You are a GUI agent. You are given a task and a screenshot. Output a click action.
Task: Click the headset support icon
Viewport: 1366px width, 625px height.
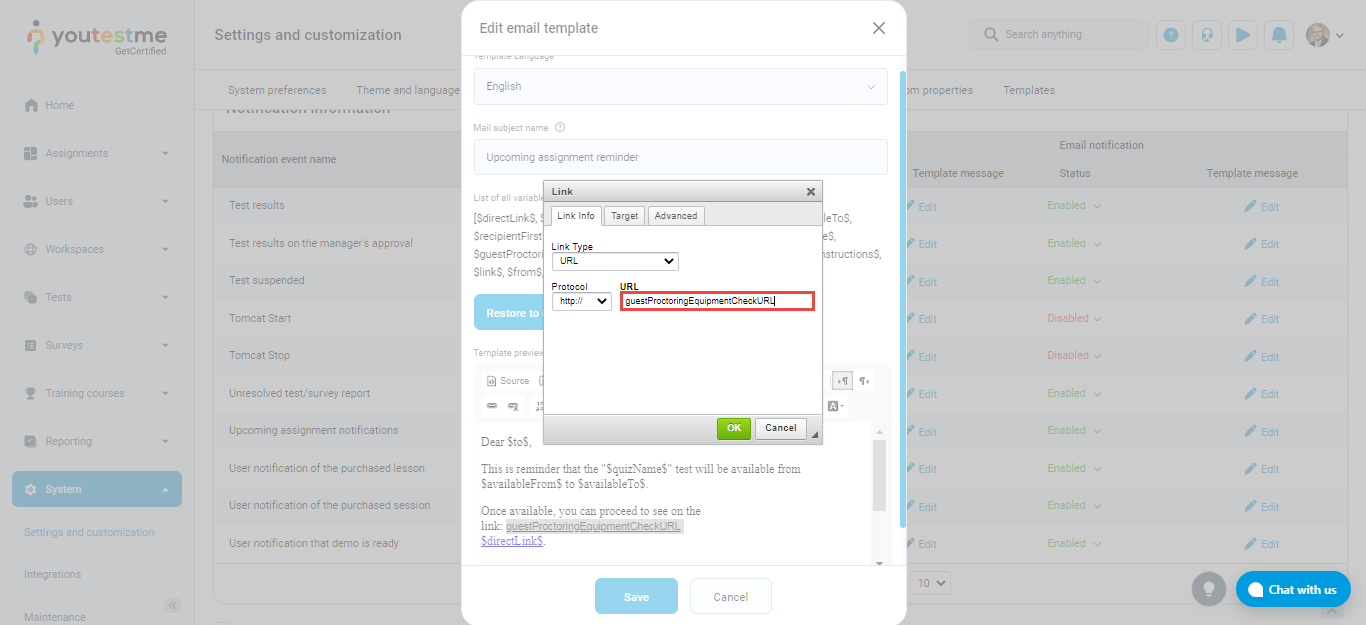(x=1207, y=35)
